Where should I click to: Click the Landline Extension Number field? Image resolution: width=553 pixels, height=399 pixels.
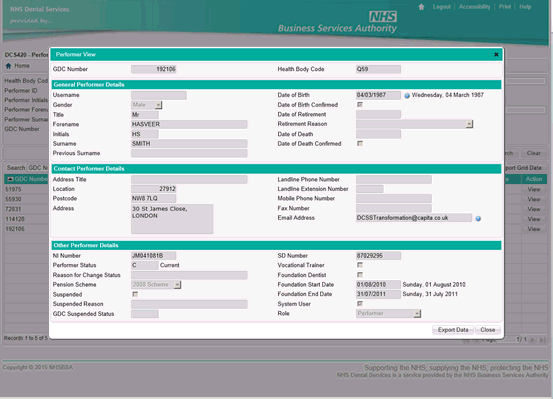370,189
